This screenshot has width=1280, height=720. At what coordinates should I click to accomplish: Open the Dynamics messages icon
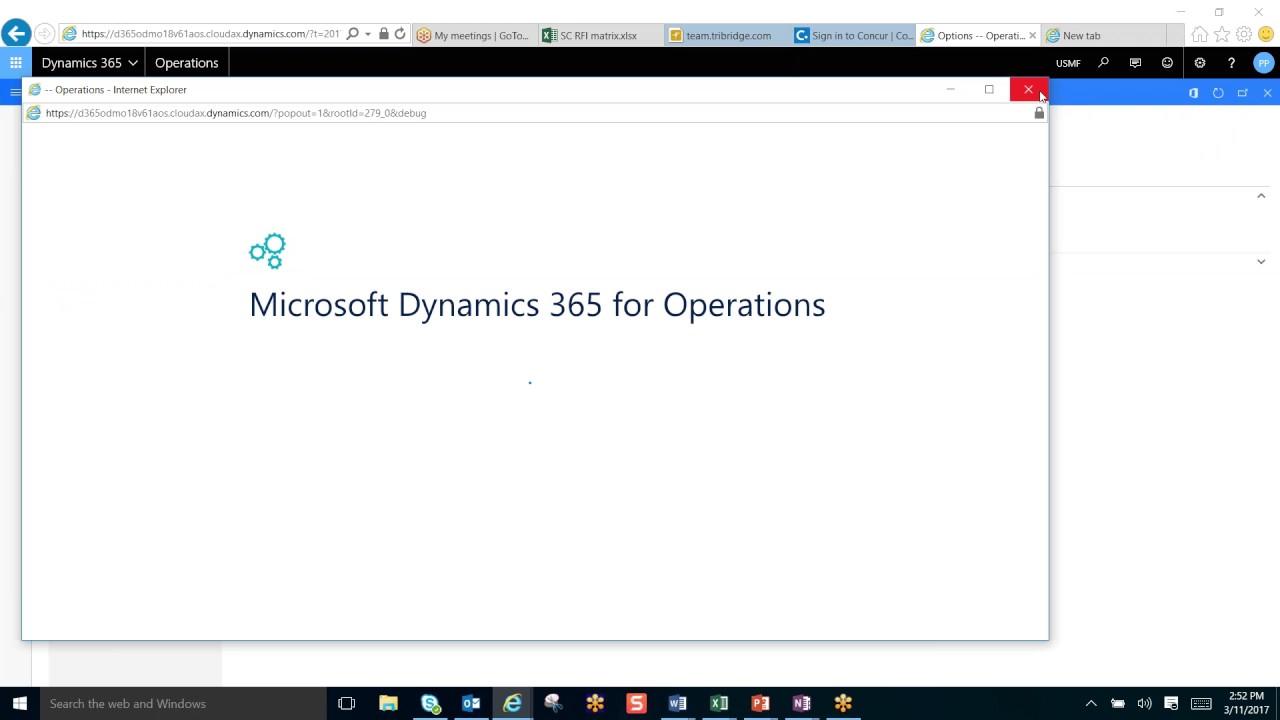pos(1135,63)
